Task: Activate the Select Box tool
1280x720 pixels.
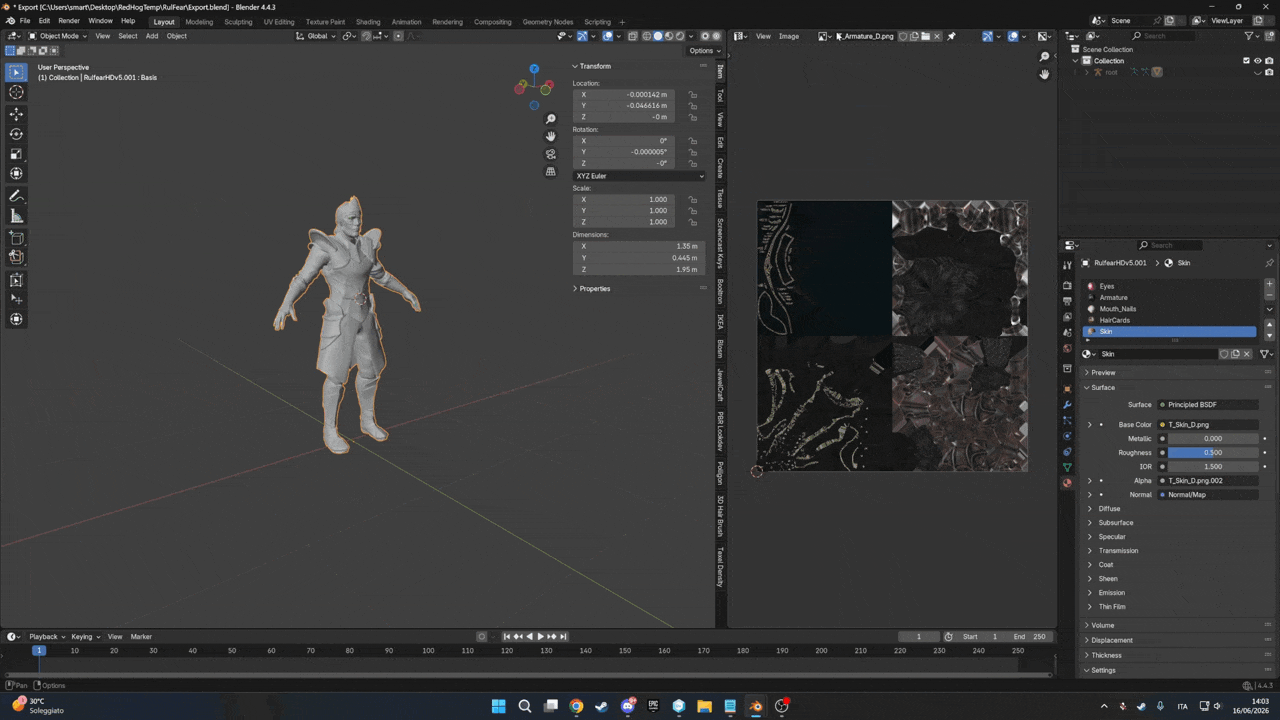Action: tap(16, 72)
